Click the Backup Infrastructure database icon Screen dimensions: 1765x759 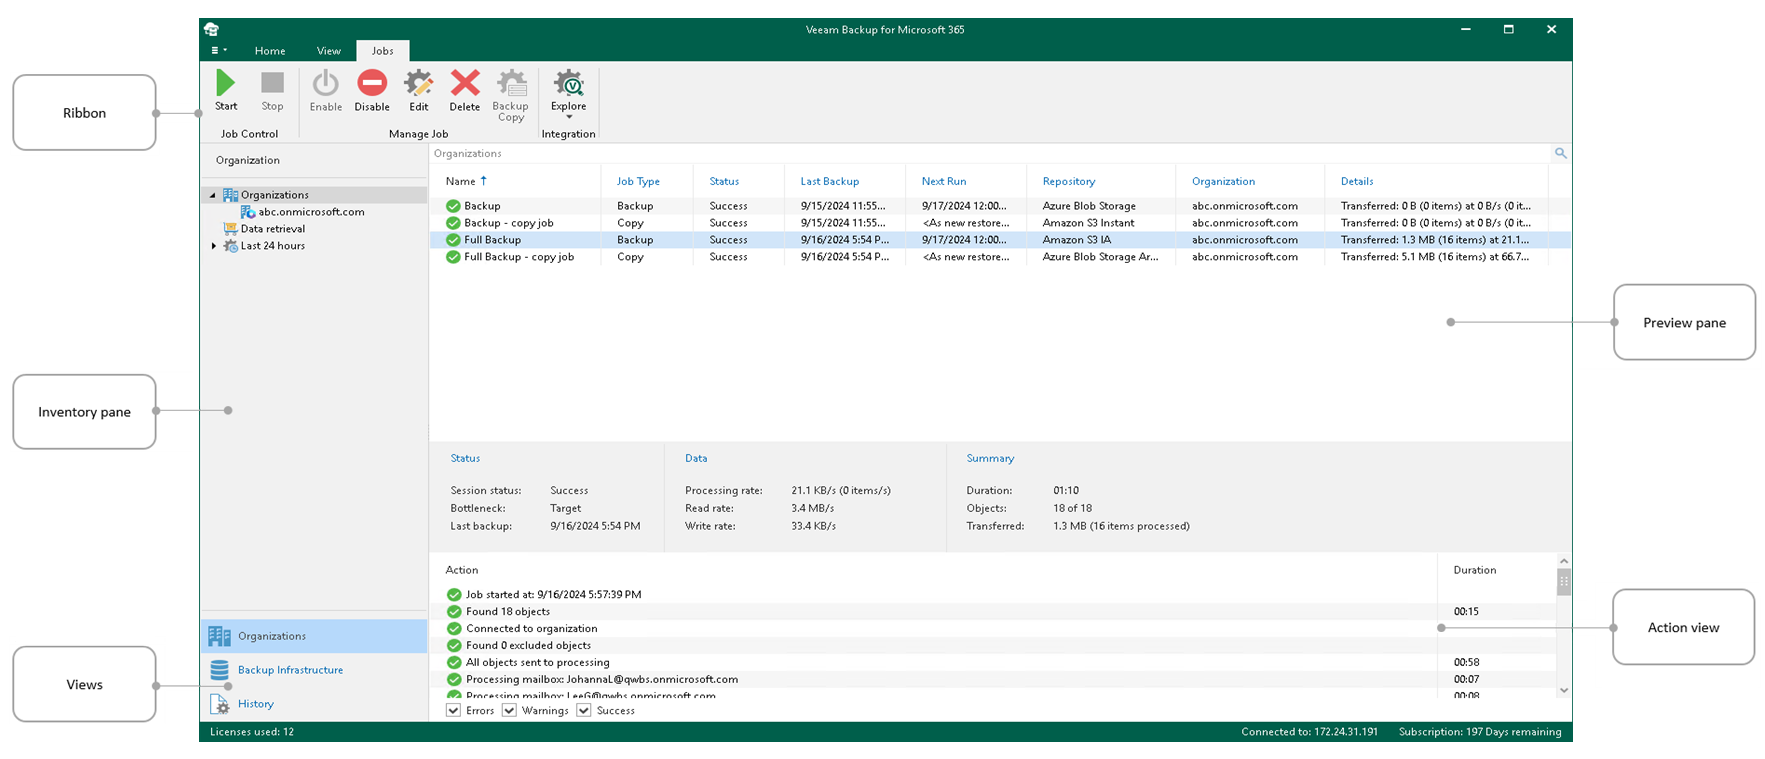point(220,670)
